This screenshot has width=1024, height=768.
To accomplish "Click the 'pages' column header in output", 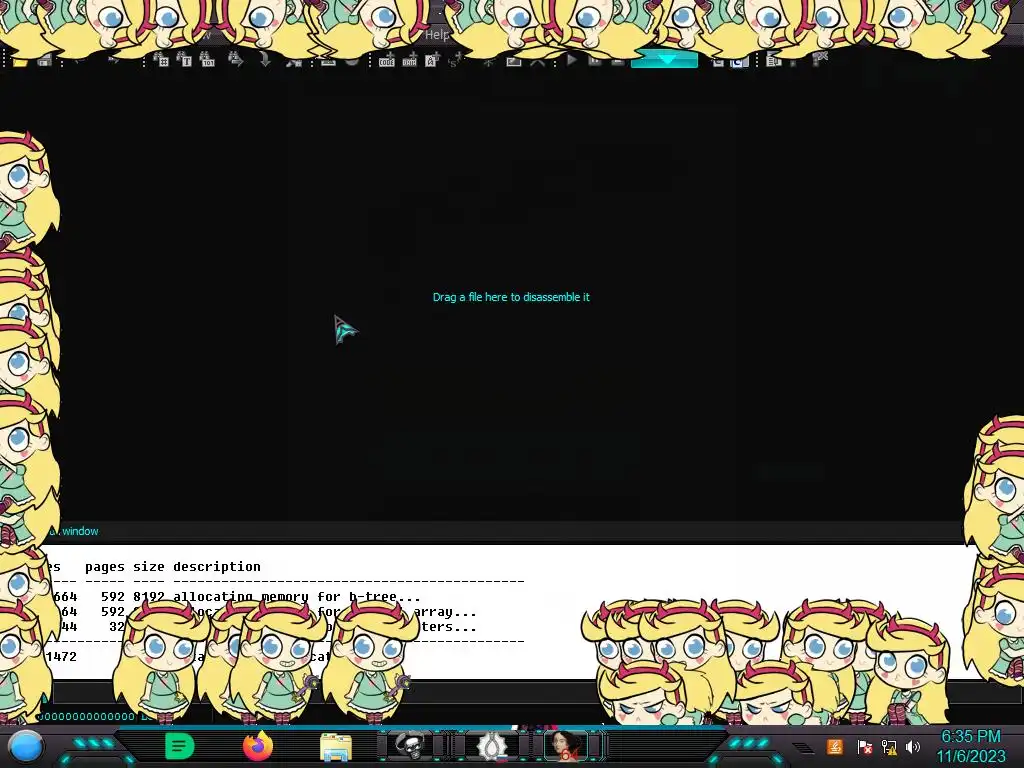I will pos(104,566).
